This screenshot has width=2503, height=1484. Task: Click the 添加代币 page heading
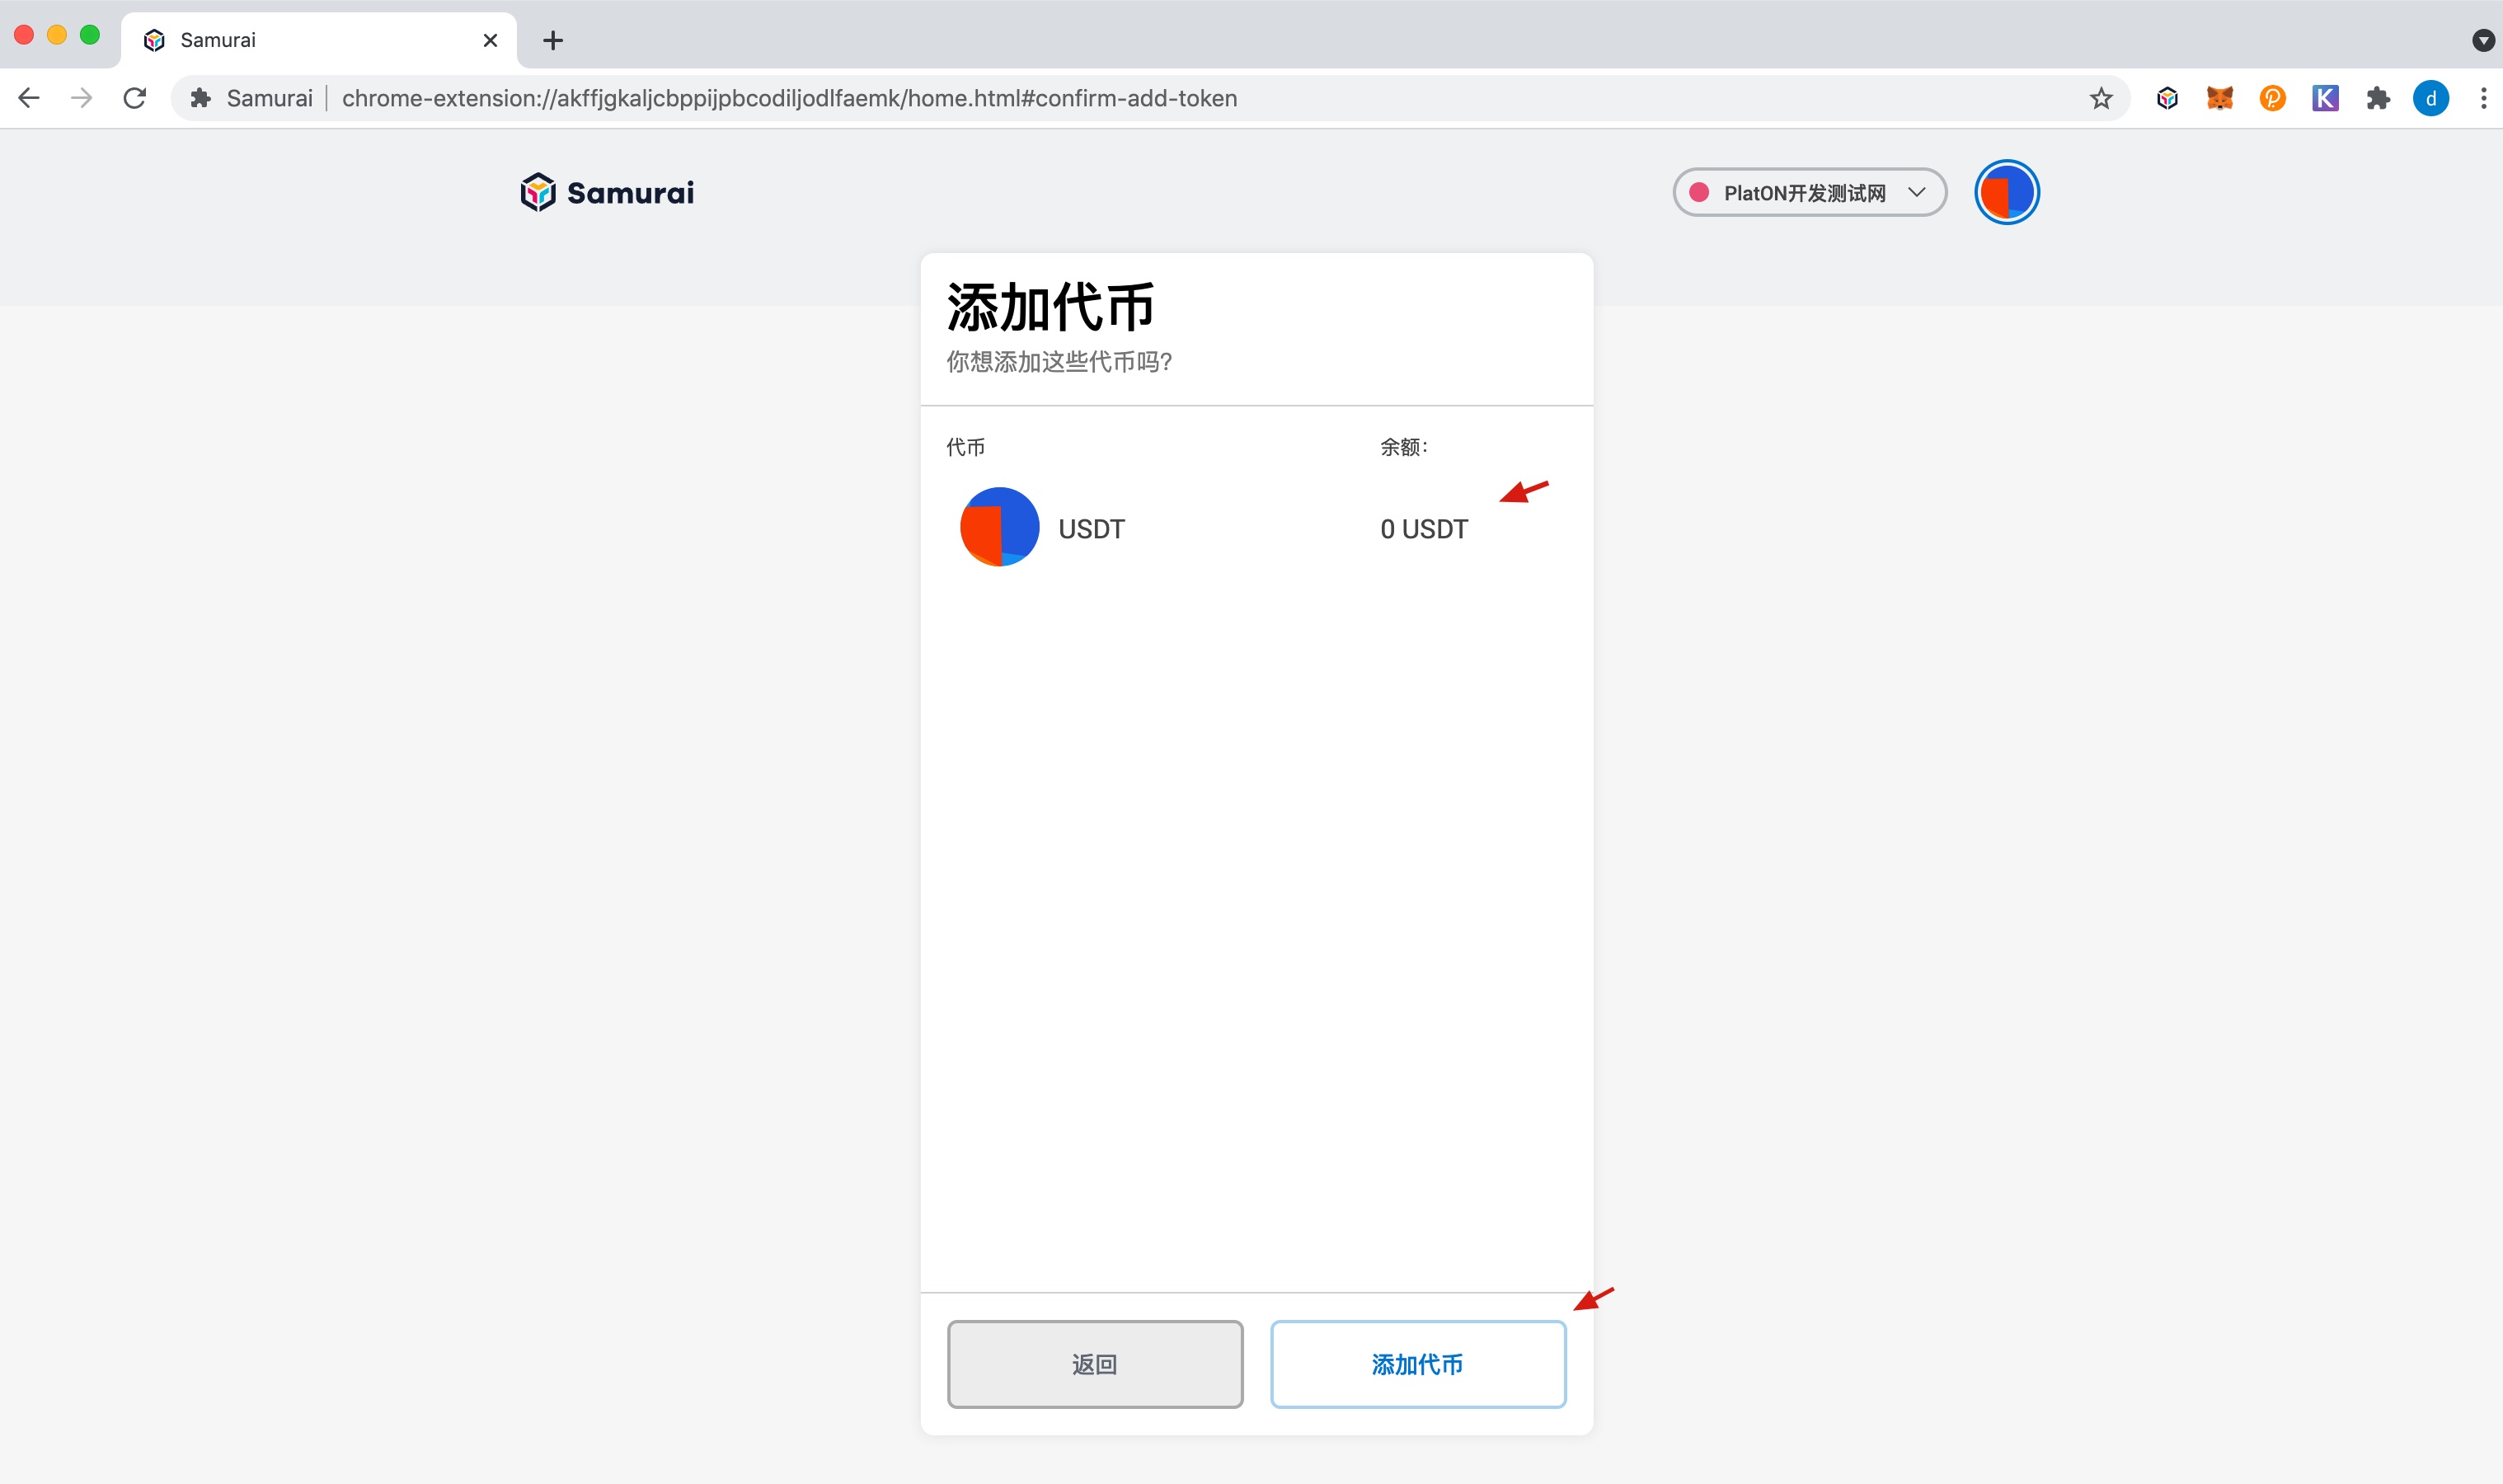pyautogui.click(x=1050, y=306)
